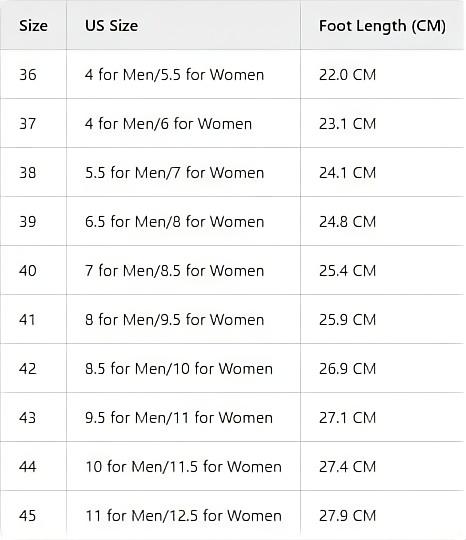The width and height of the screenshot is (466, 540).
Task: Click the Foot Length (CM) header
Action: (x=382, y=25)
